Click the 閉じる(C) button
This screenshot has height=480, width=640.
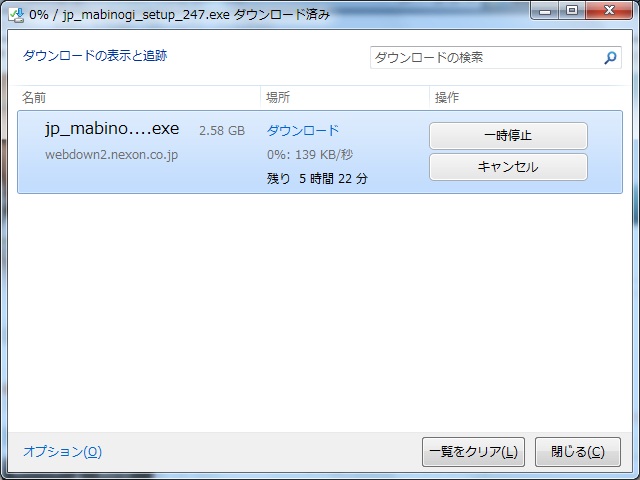pos(578,452)
